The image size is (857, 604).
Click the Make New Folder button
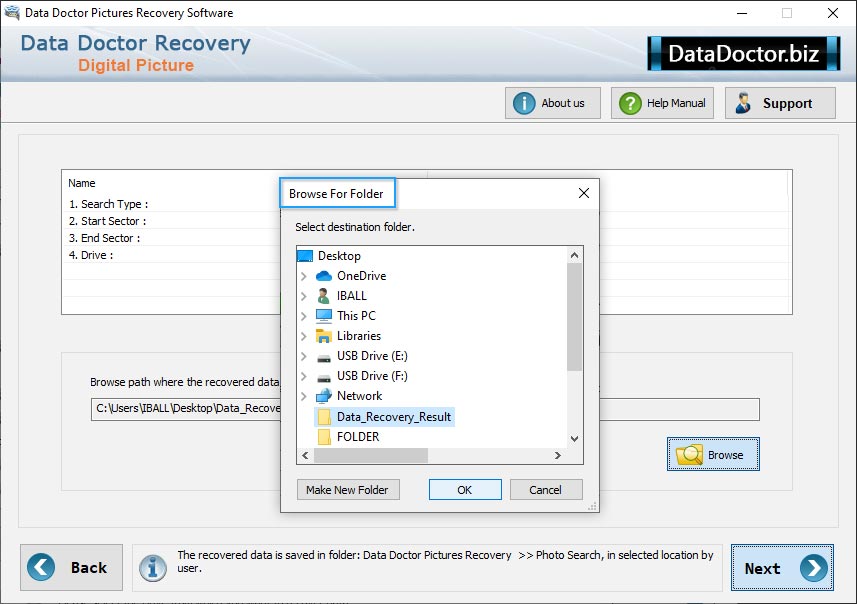pos(348,490)
